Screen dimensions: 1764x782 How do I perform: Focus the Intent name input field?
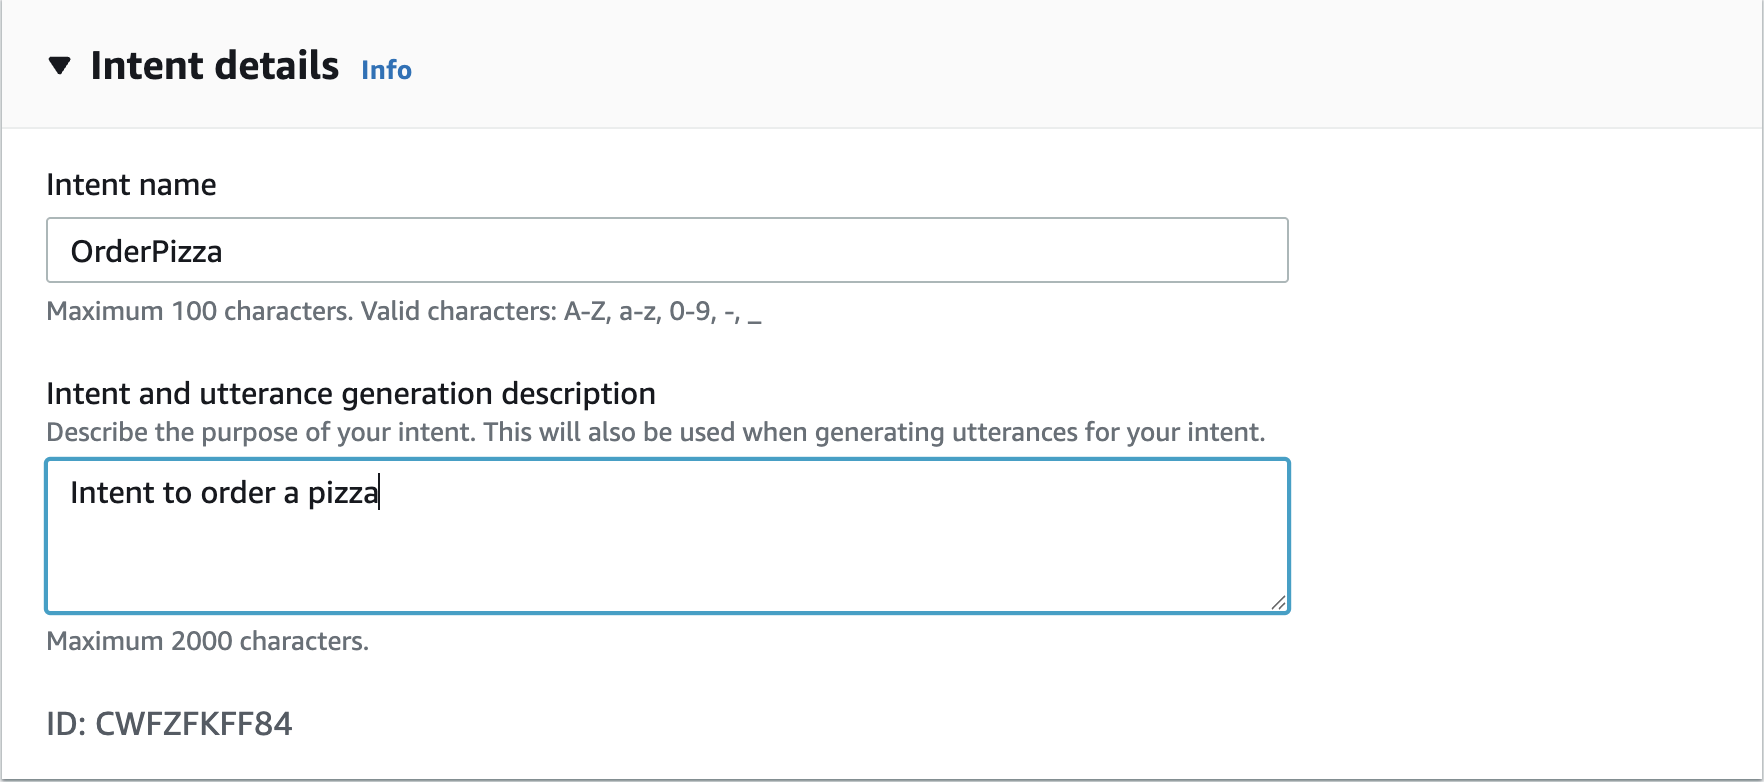pos(666,250)
